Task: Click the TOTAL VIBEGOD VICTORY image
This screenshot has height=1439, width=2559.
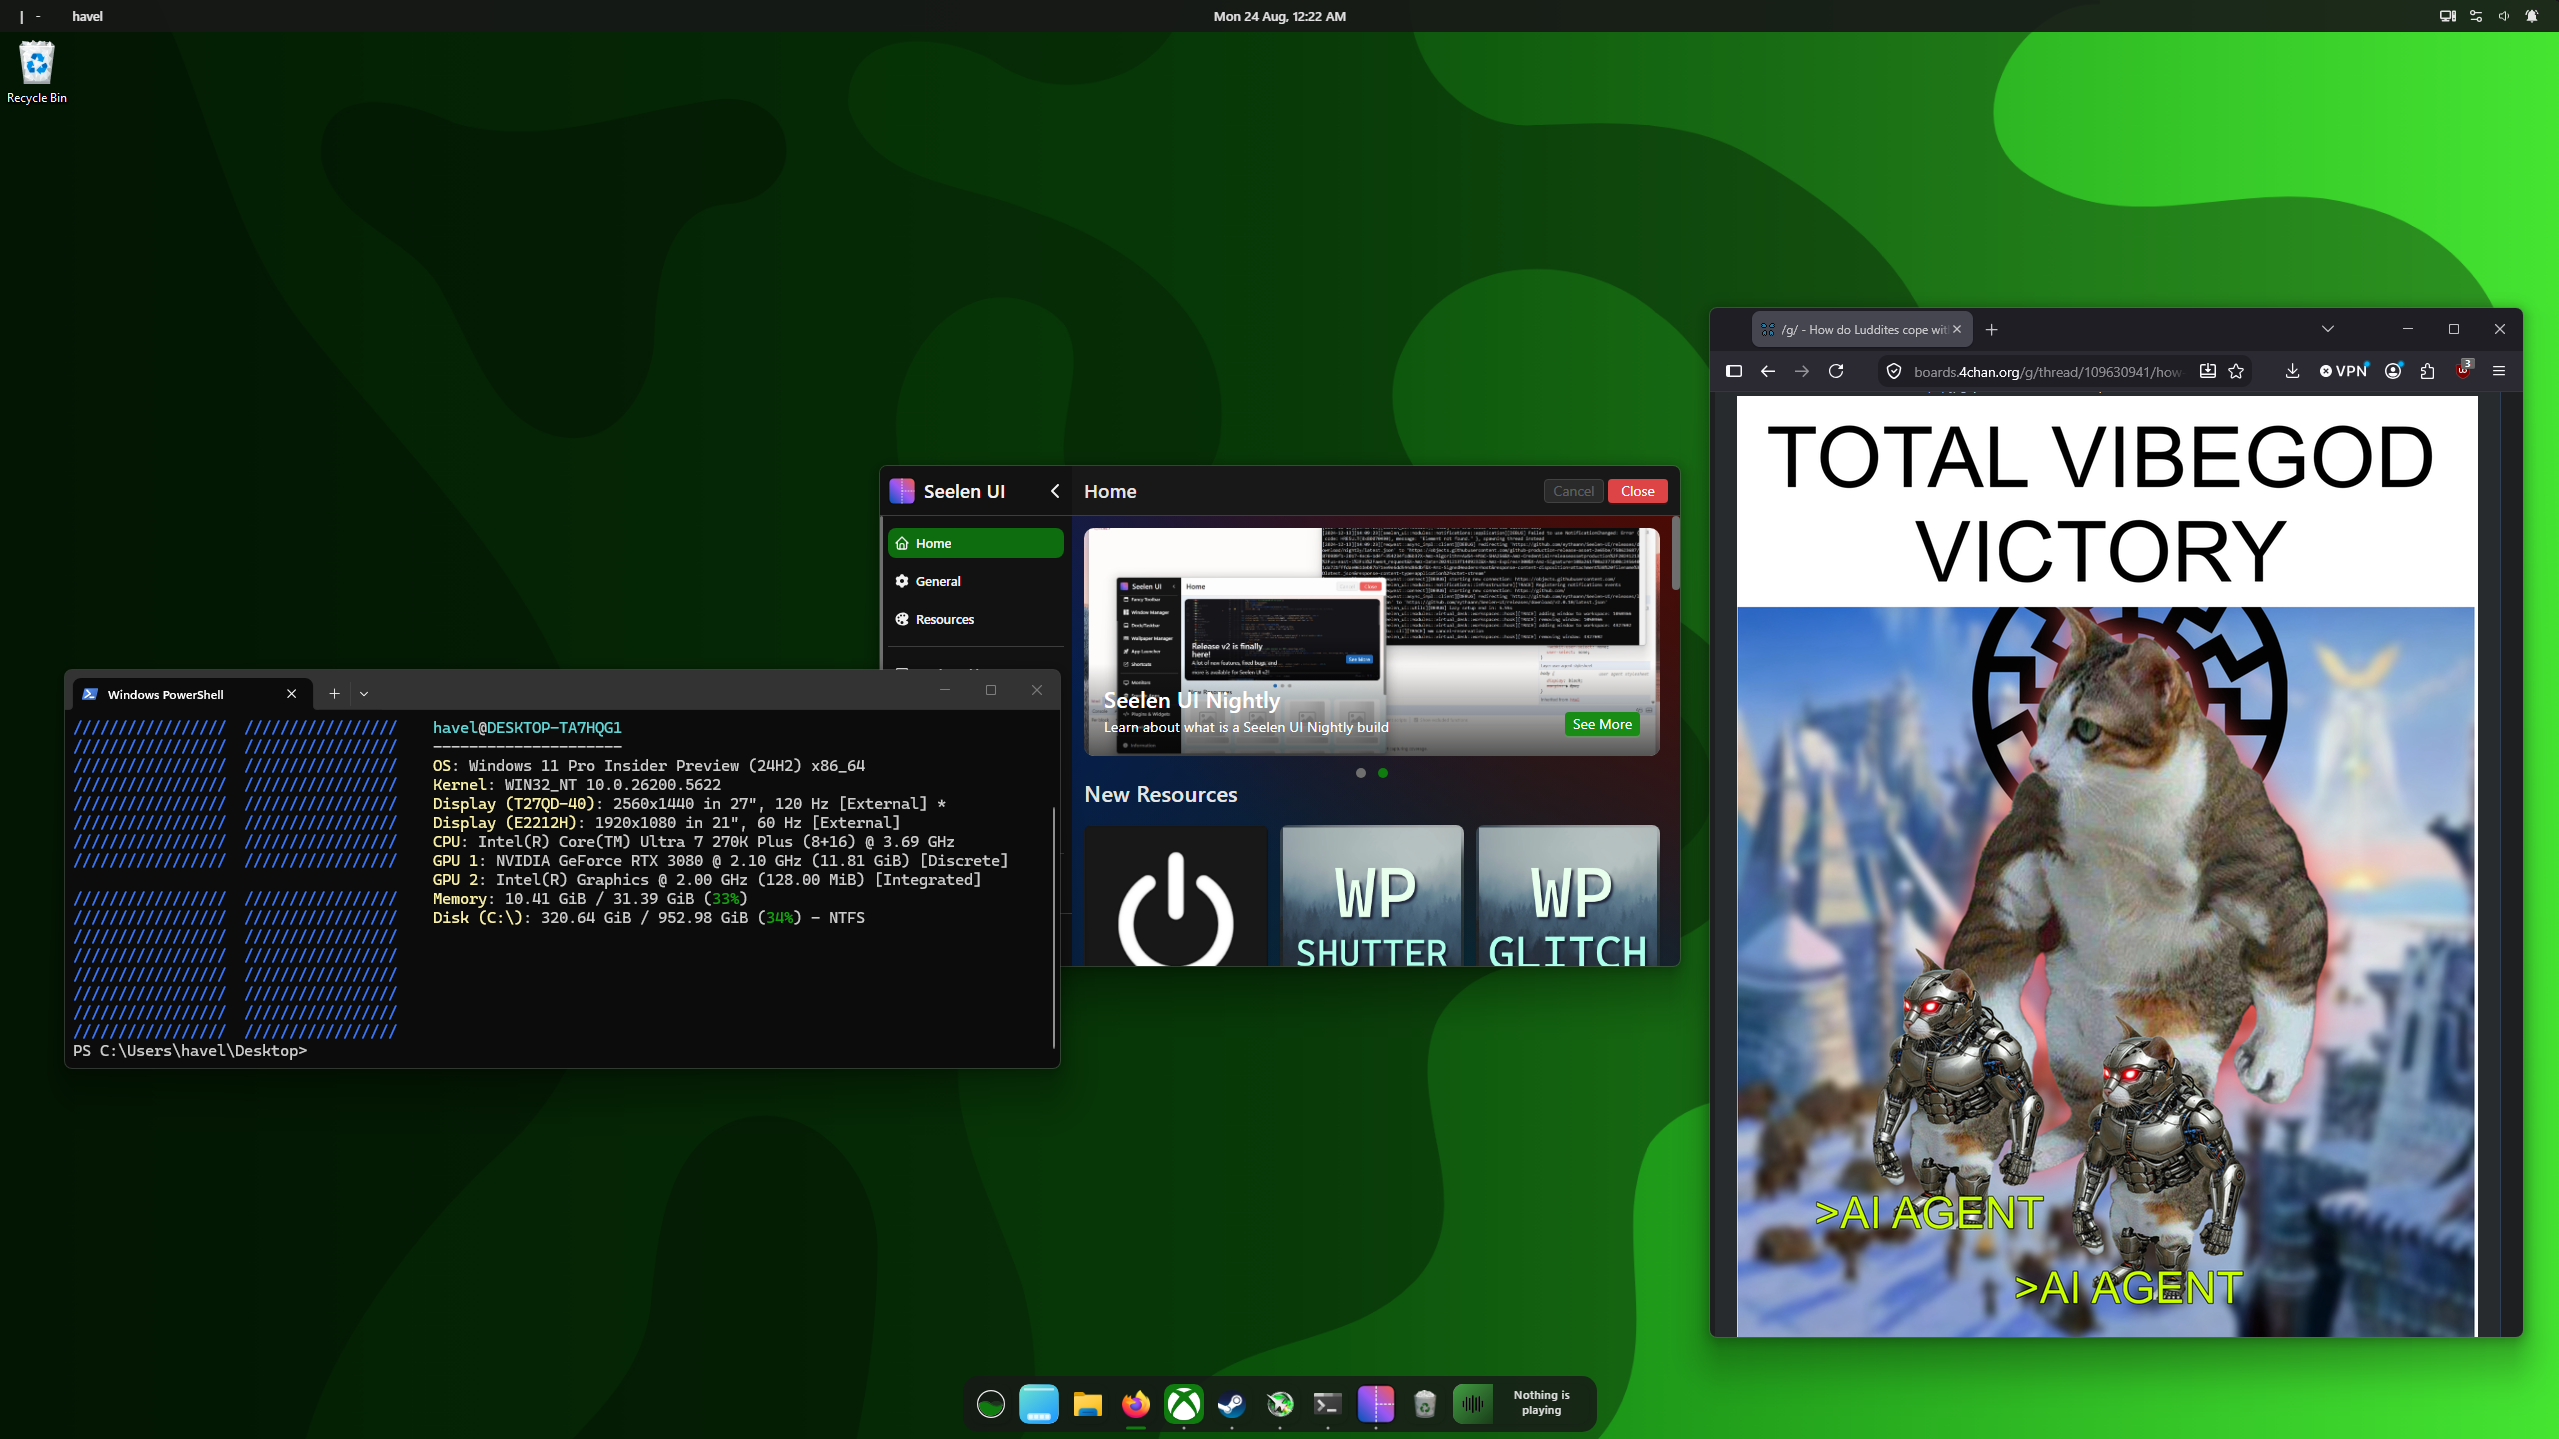Action: [2106, 866]
